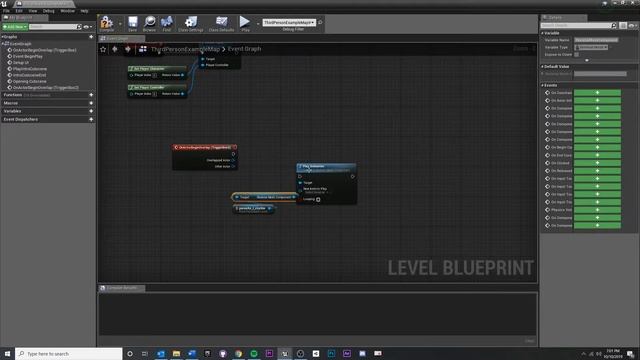The image size is (640, 360).
Task: Open the Add New dropdown button
Action: 15,27
